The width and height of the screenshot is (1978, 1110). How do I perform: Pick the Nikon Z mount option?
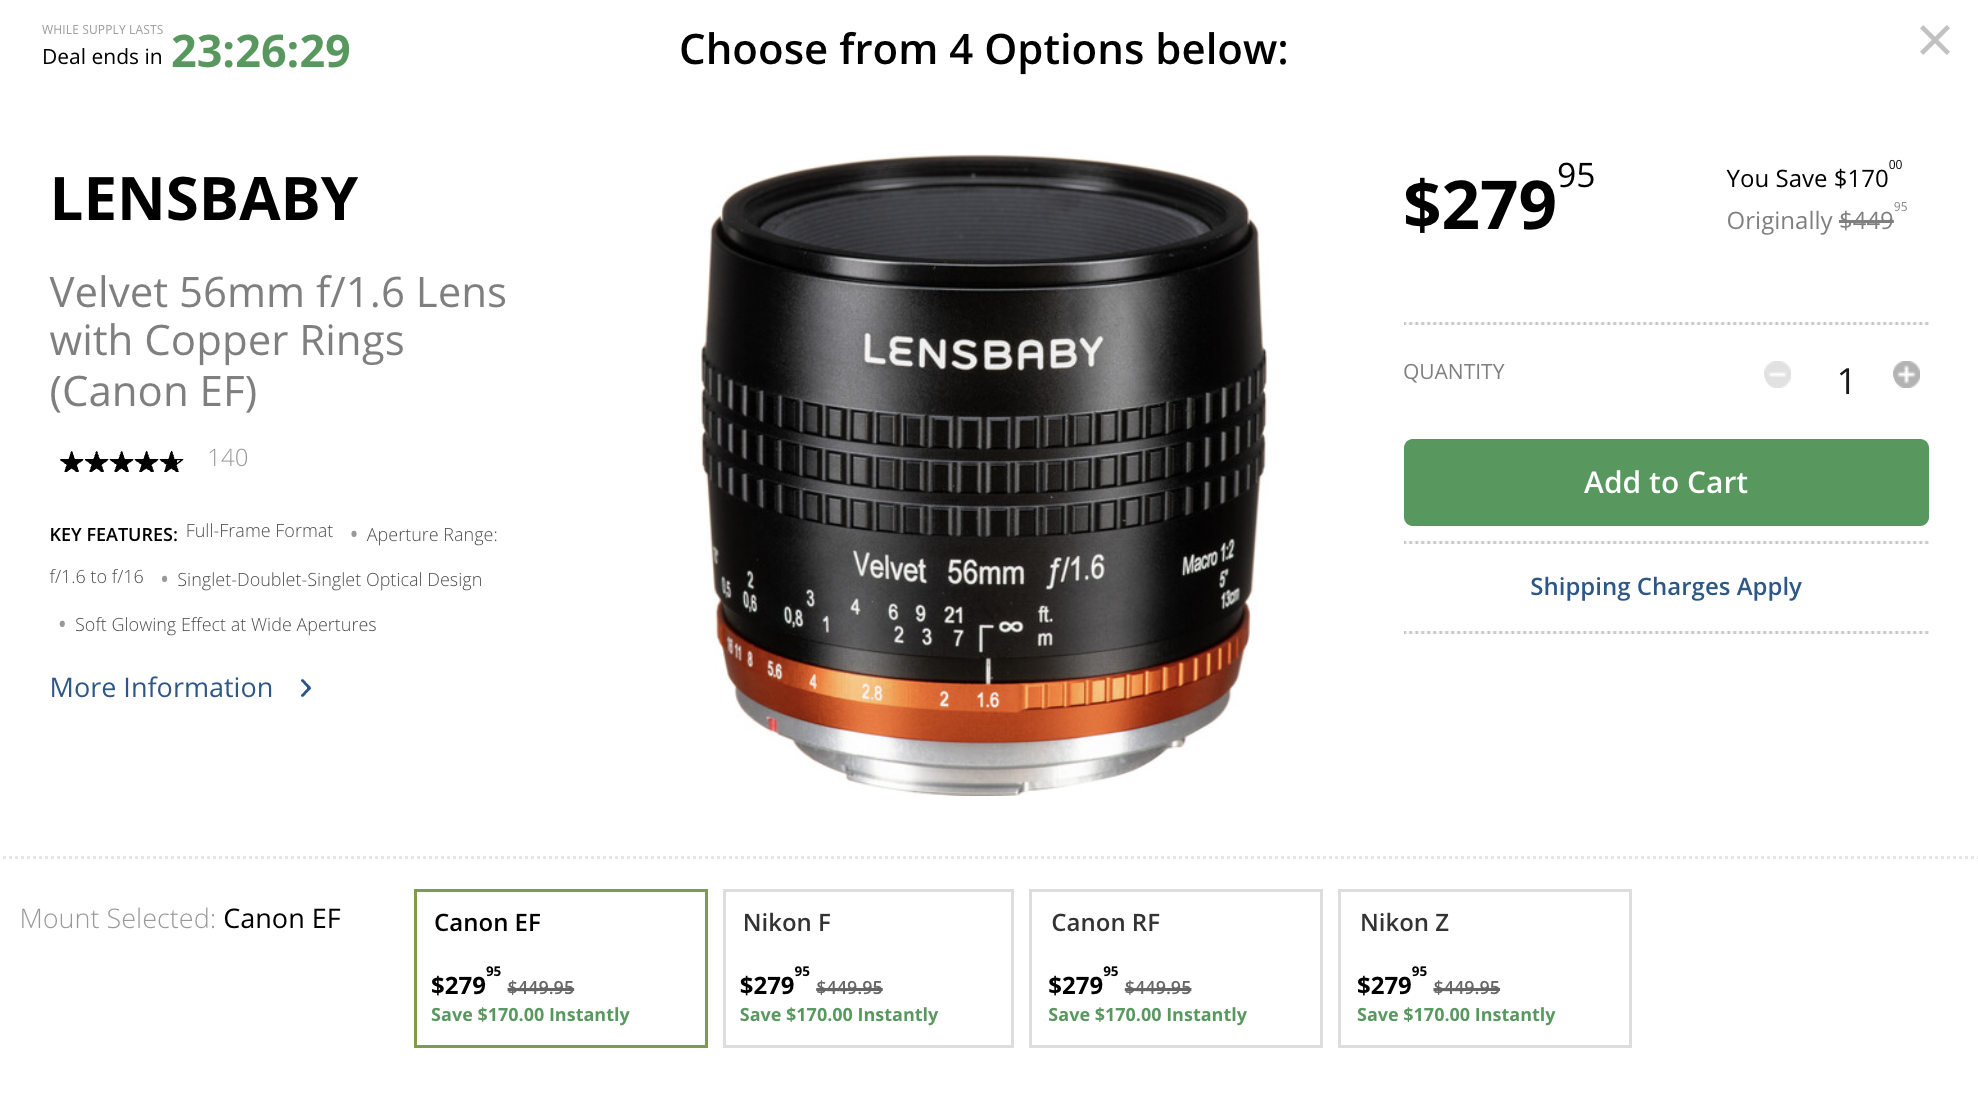point(1484,967)
